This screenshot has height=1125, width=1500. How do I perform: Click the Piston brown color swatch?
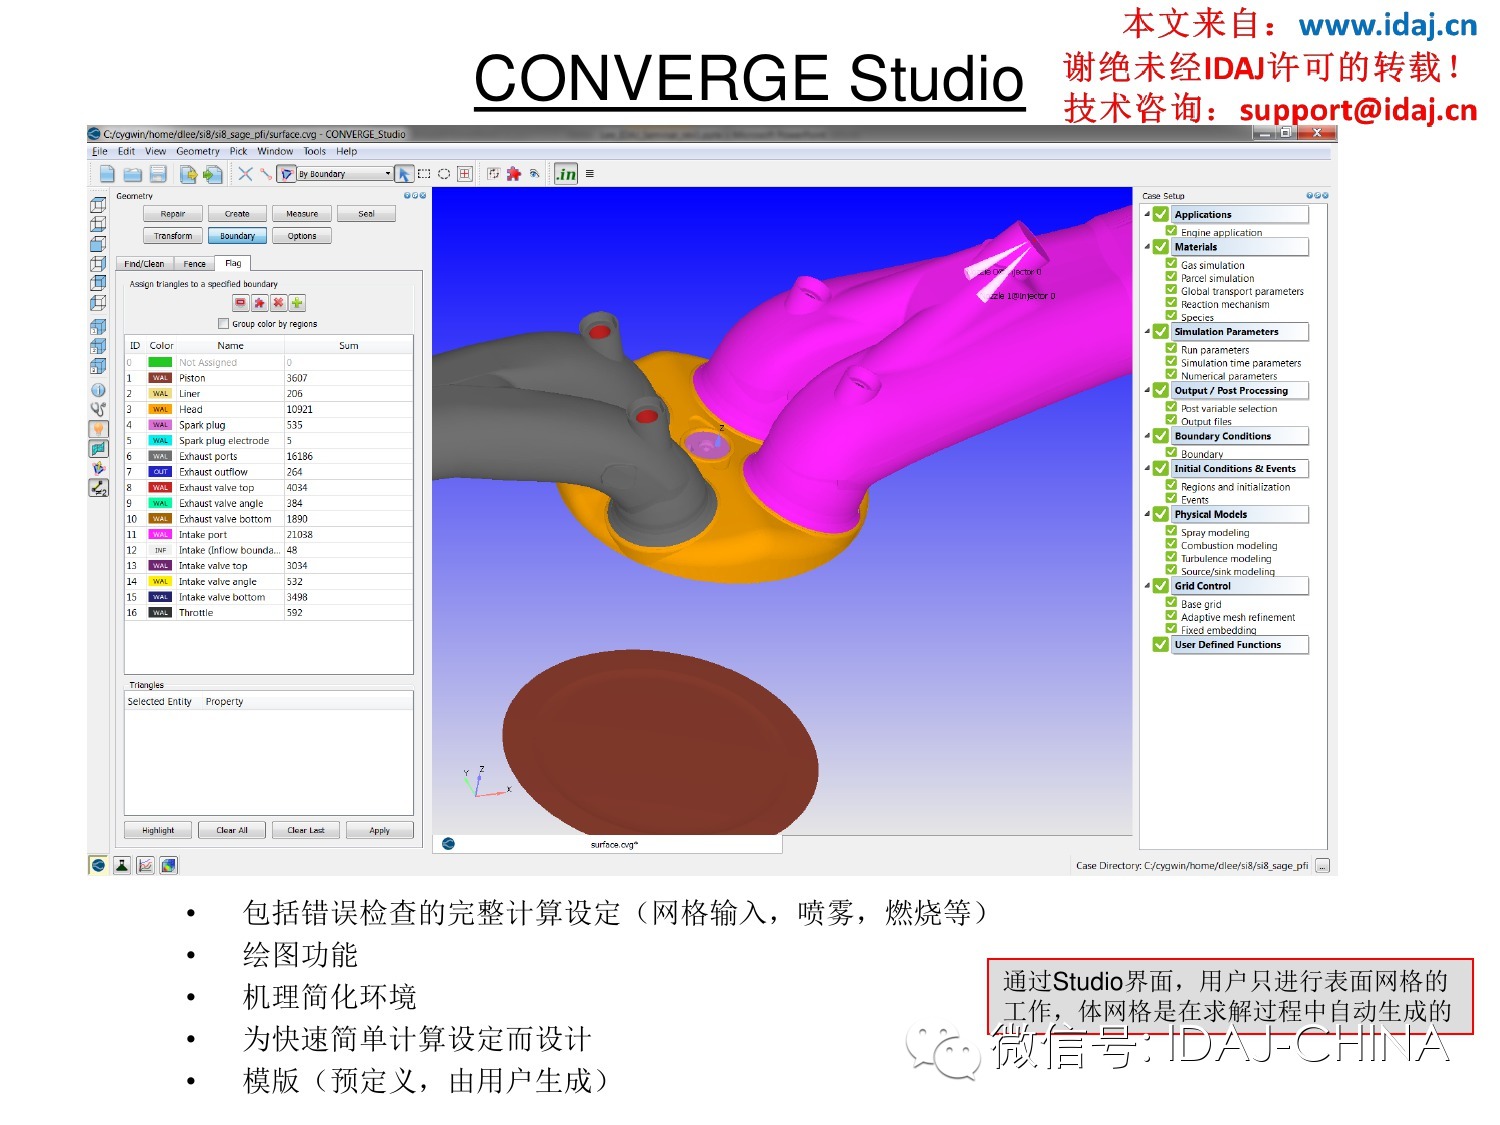160,378
